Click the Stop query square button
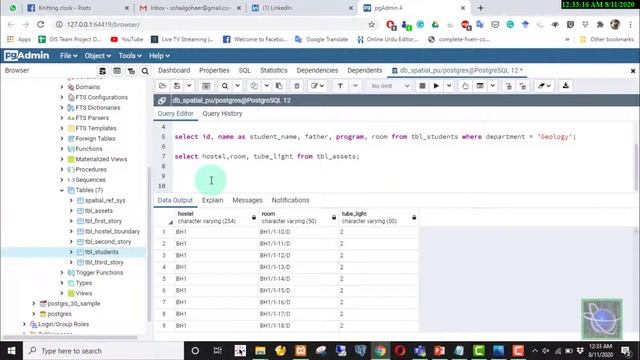 click(x=422, y=86)
